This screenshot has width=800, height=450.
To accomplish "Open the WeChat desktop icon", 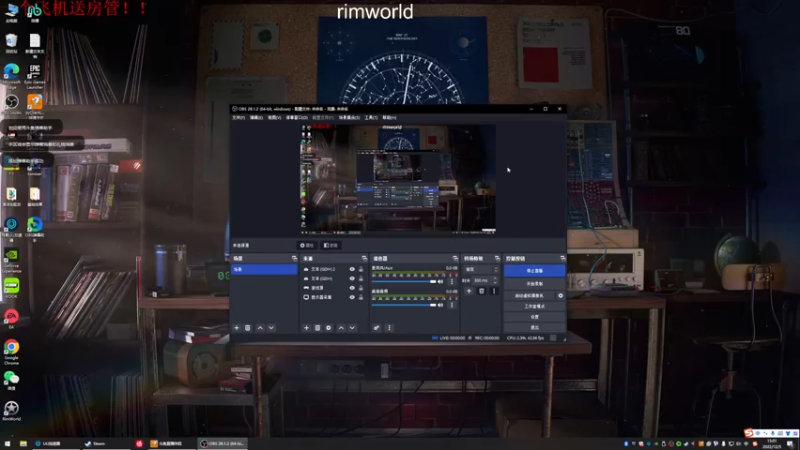I will 11,380.
